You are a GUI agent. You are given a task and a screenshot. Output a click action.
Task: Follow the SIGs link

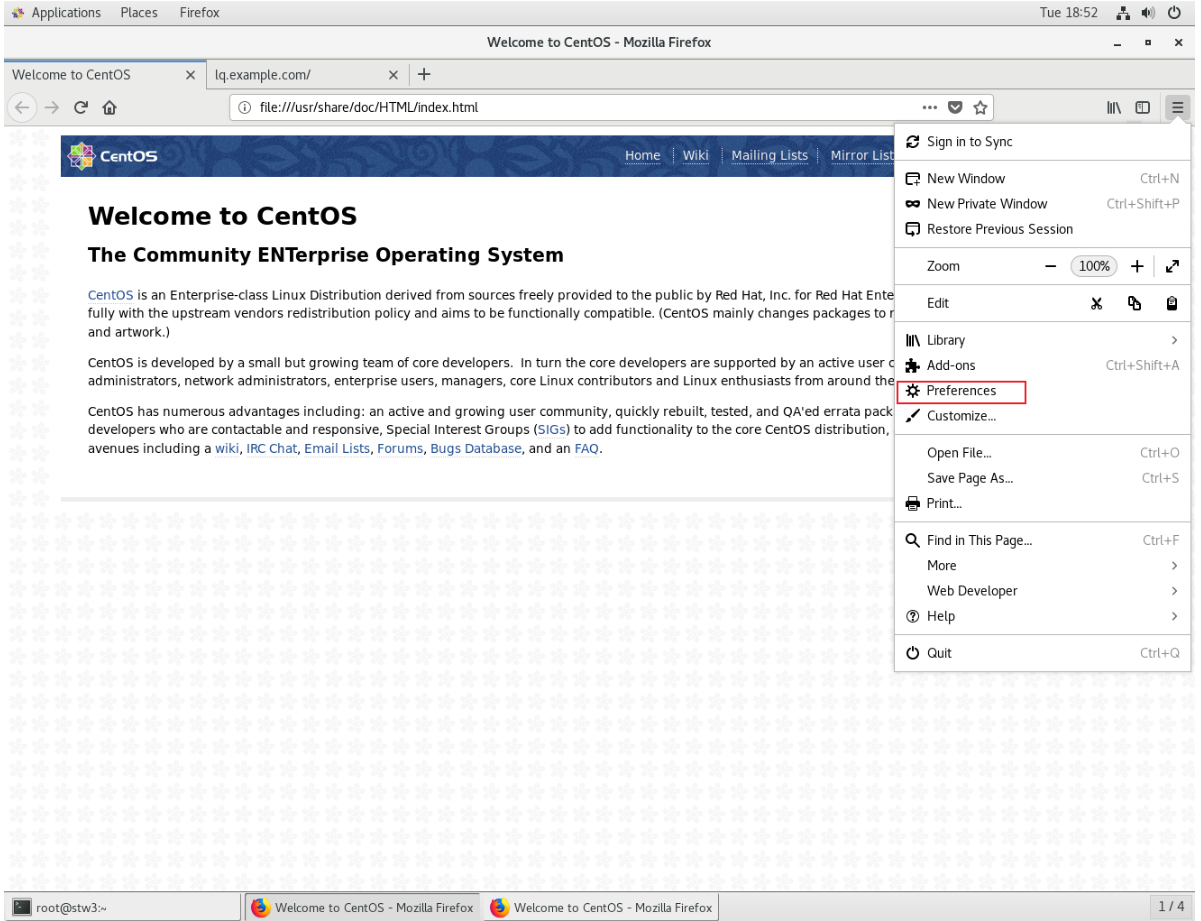[550, 429]
